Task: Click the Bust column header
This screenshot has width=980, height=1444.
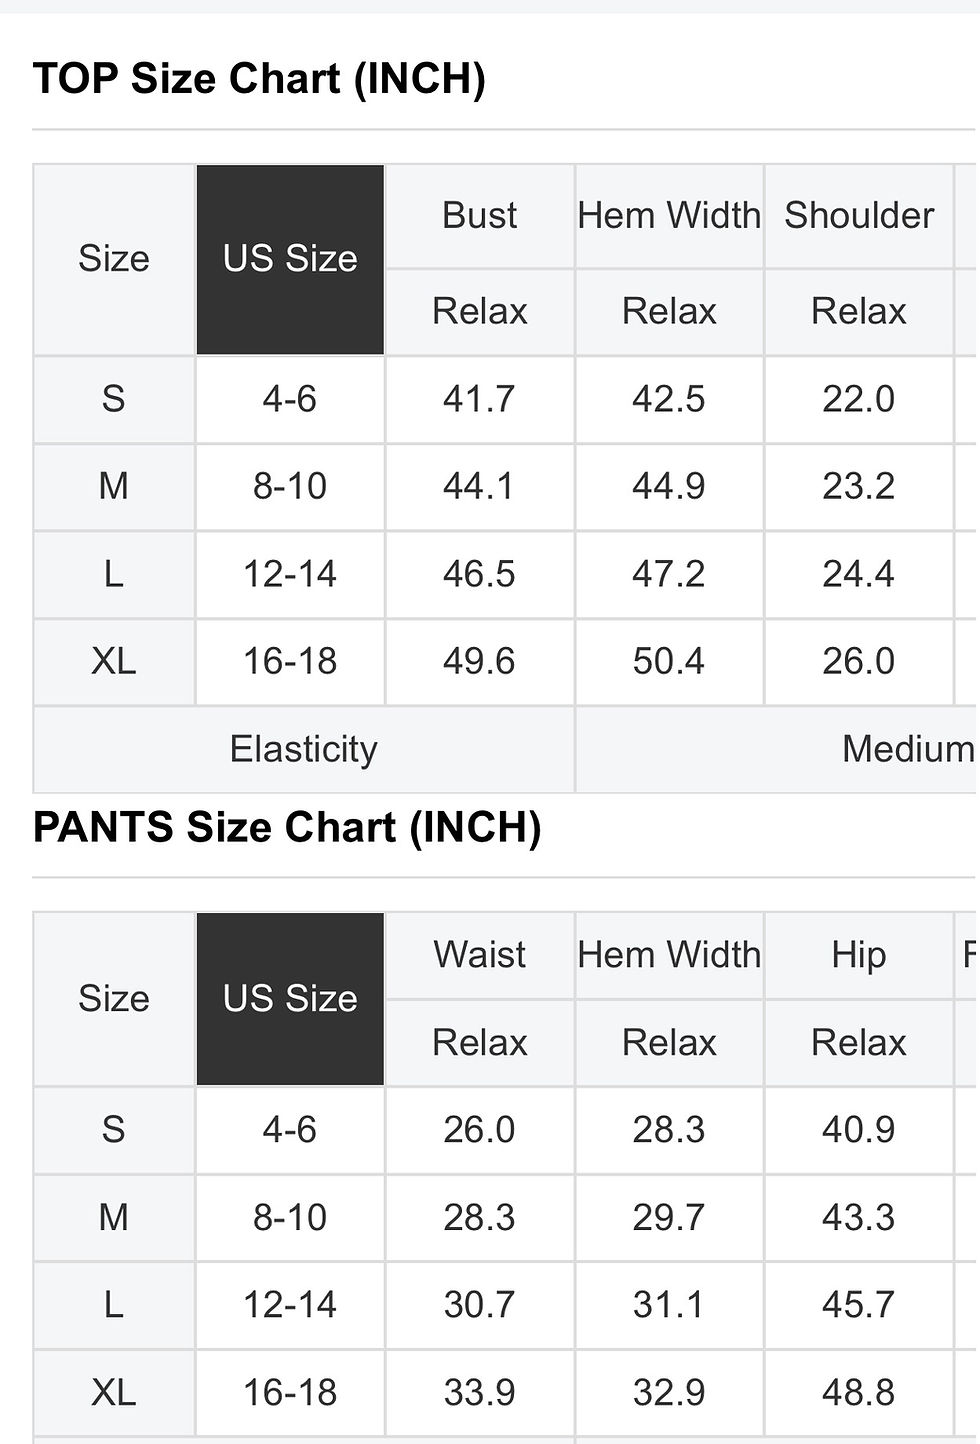Action: (479, 216)
